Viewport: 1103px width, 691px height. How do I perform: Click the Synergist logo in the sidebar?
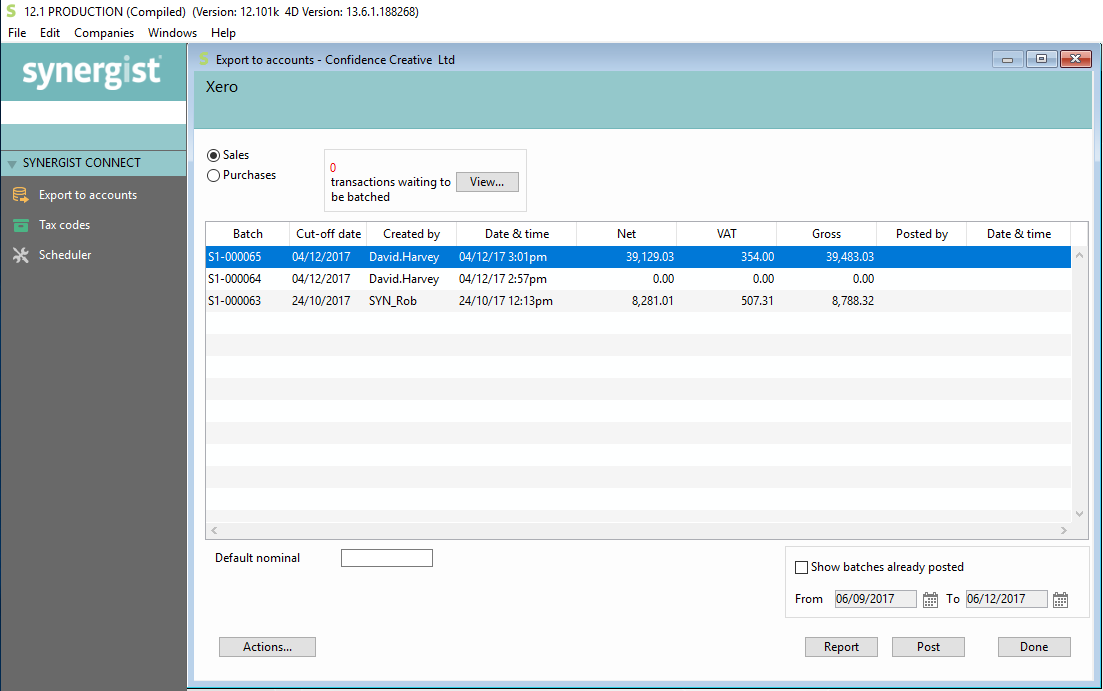(92, 72)
